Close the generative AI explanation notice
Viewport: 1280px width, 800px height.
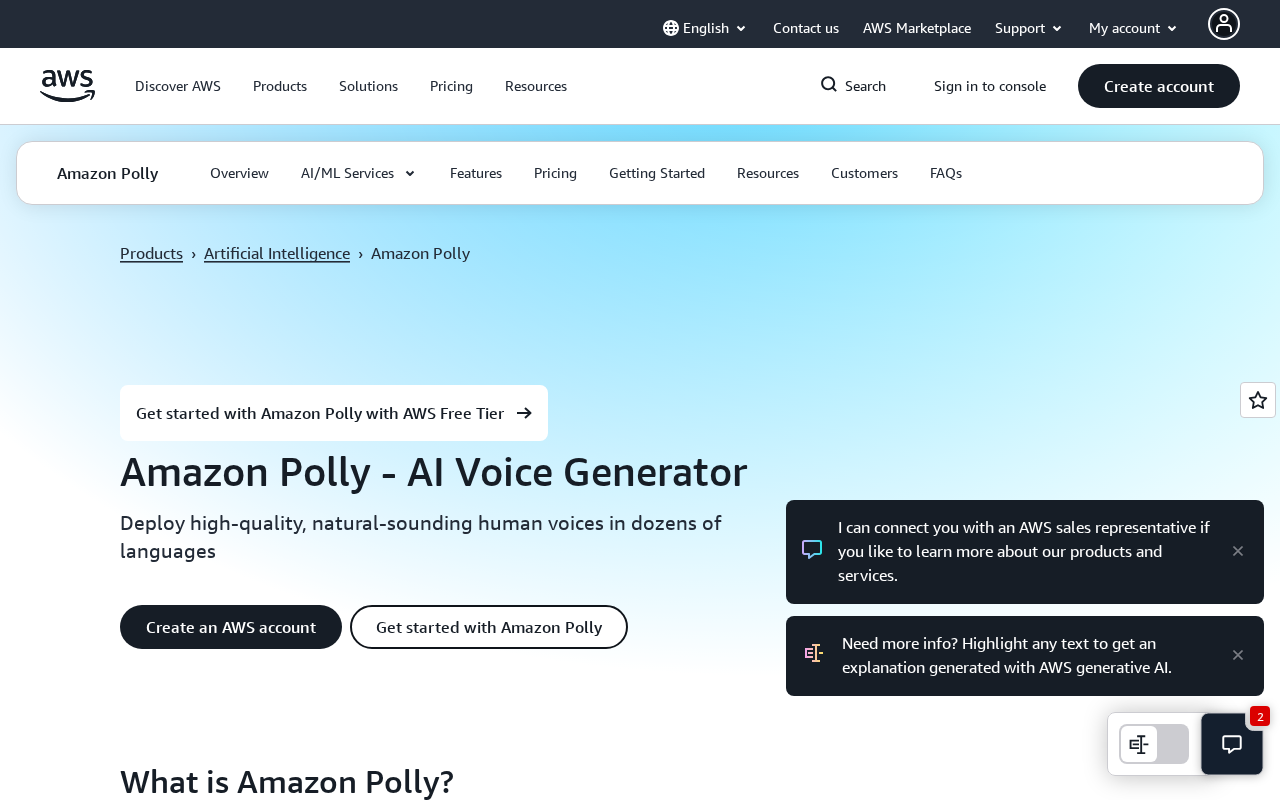(1238, 655)
